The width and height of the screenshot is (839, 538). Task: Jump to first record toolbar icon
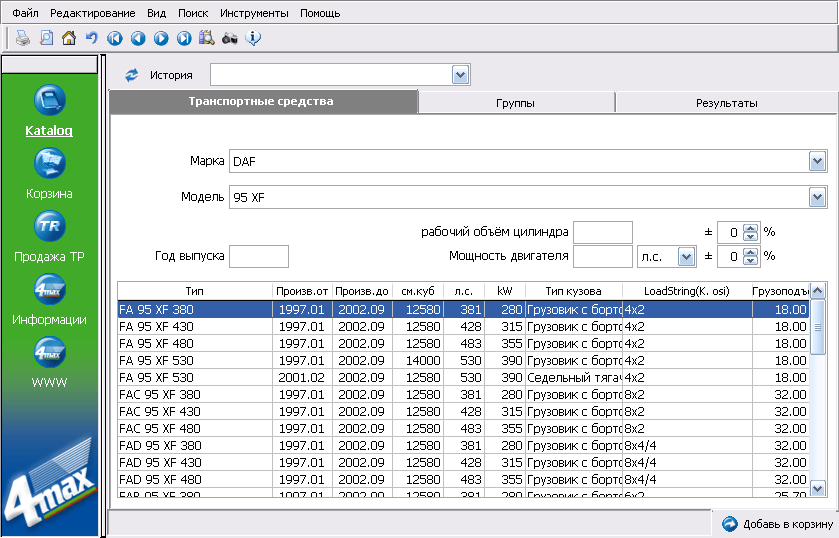click(115, 38)
